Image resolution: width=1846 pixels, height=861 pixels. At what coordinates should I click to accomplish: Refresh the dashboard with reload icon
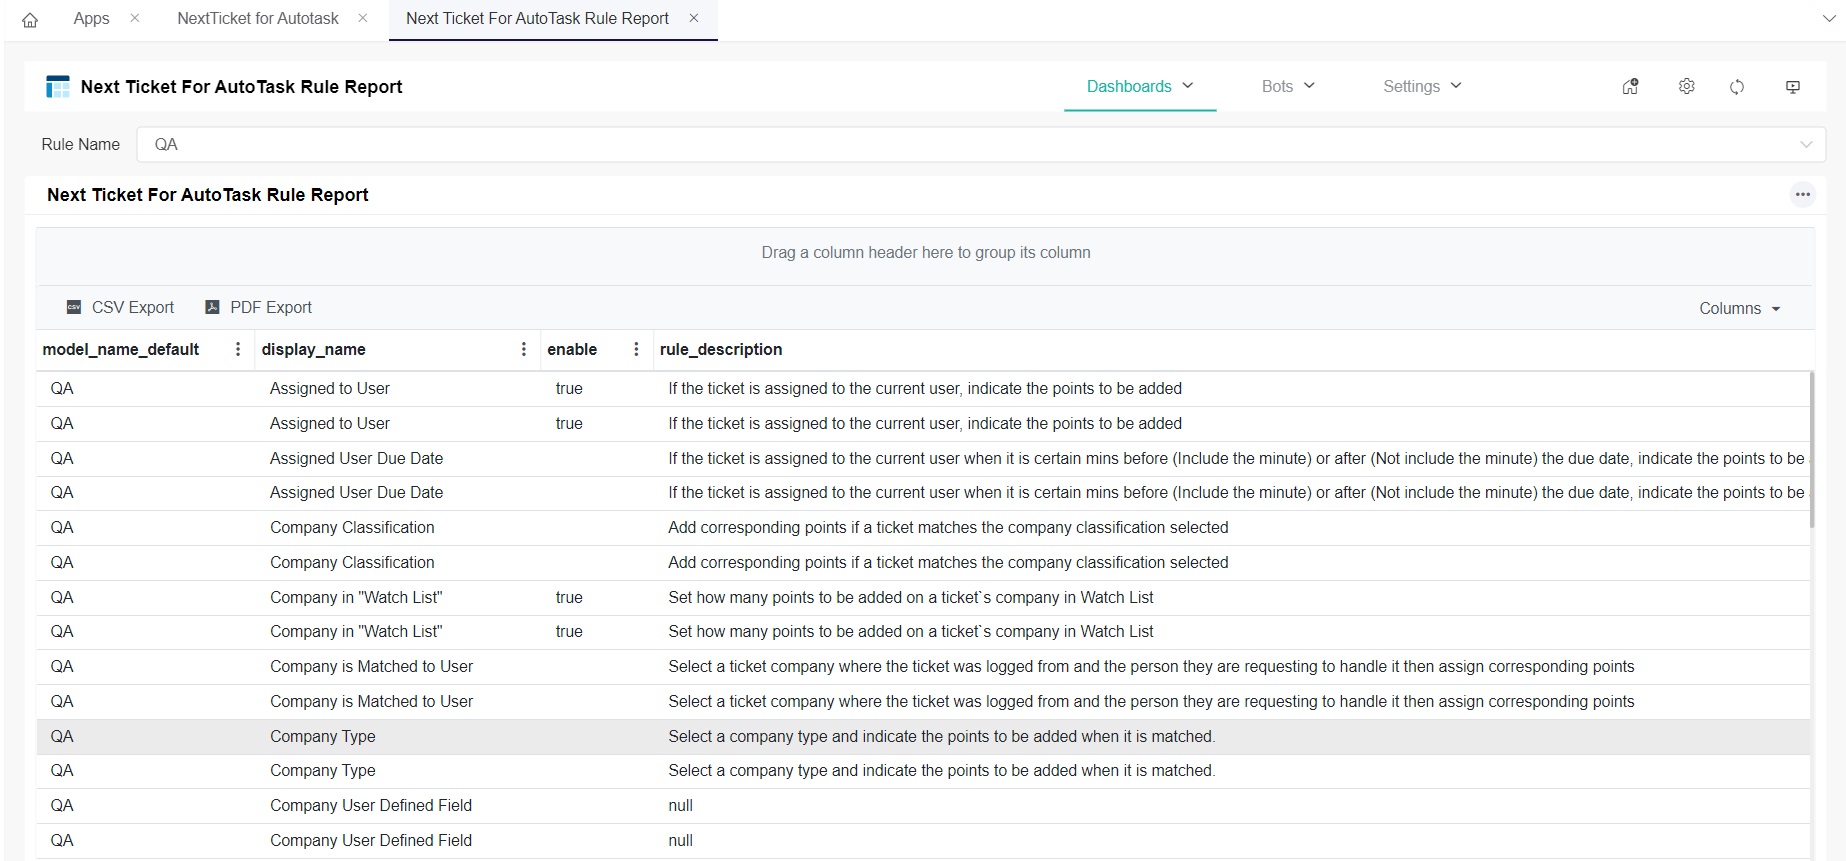(x=1737, y=87)
